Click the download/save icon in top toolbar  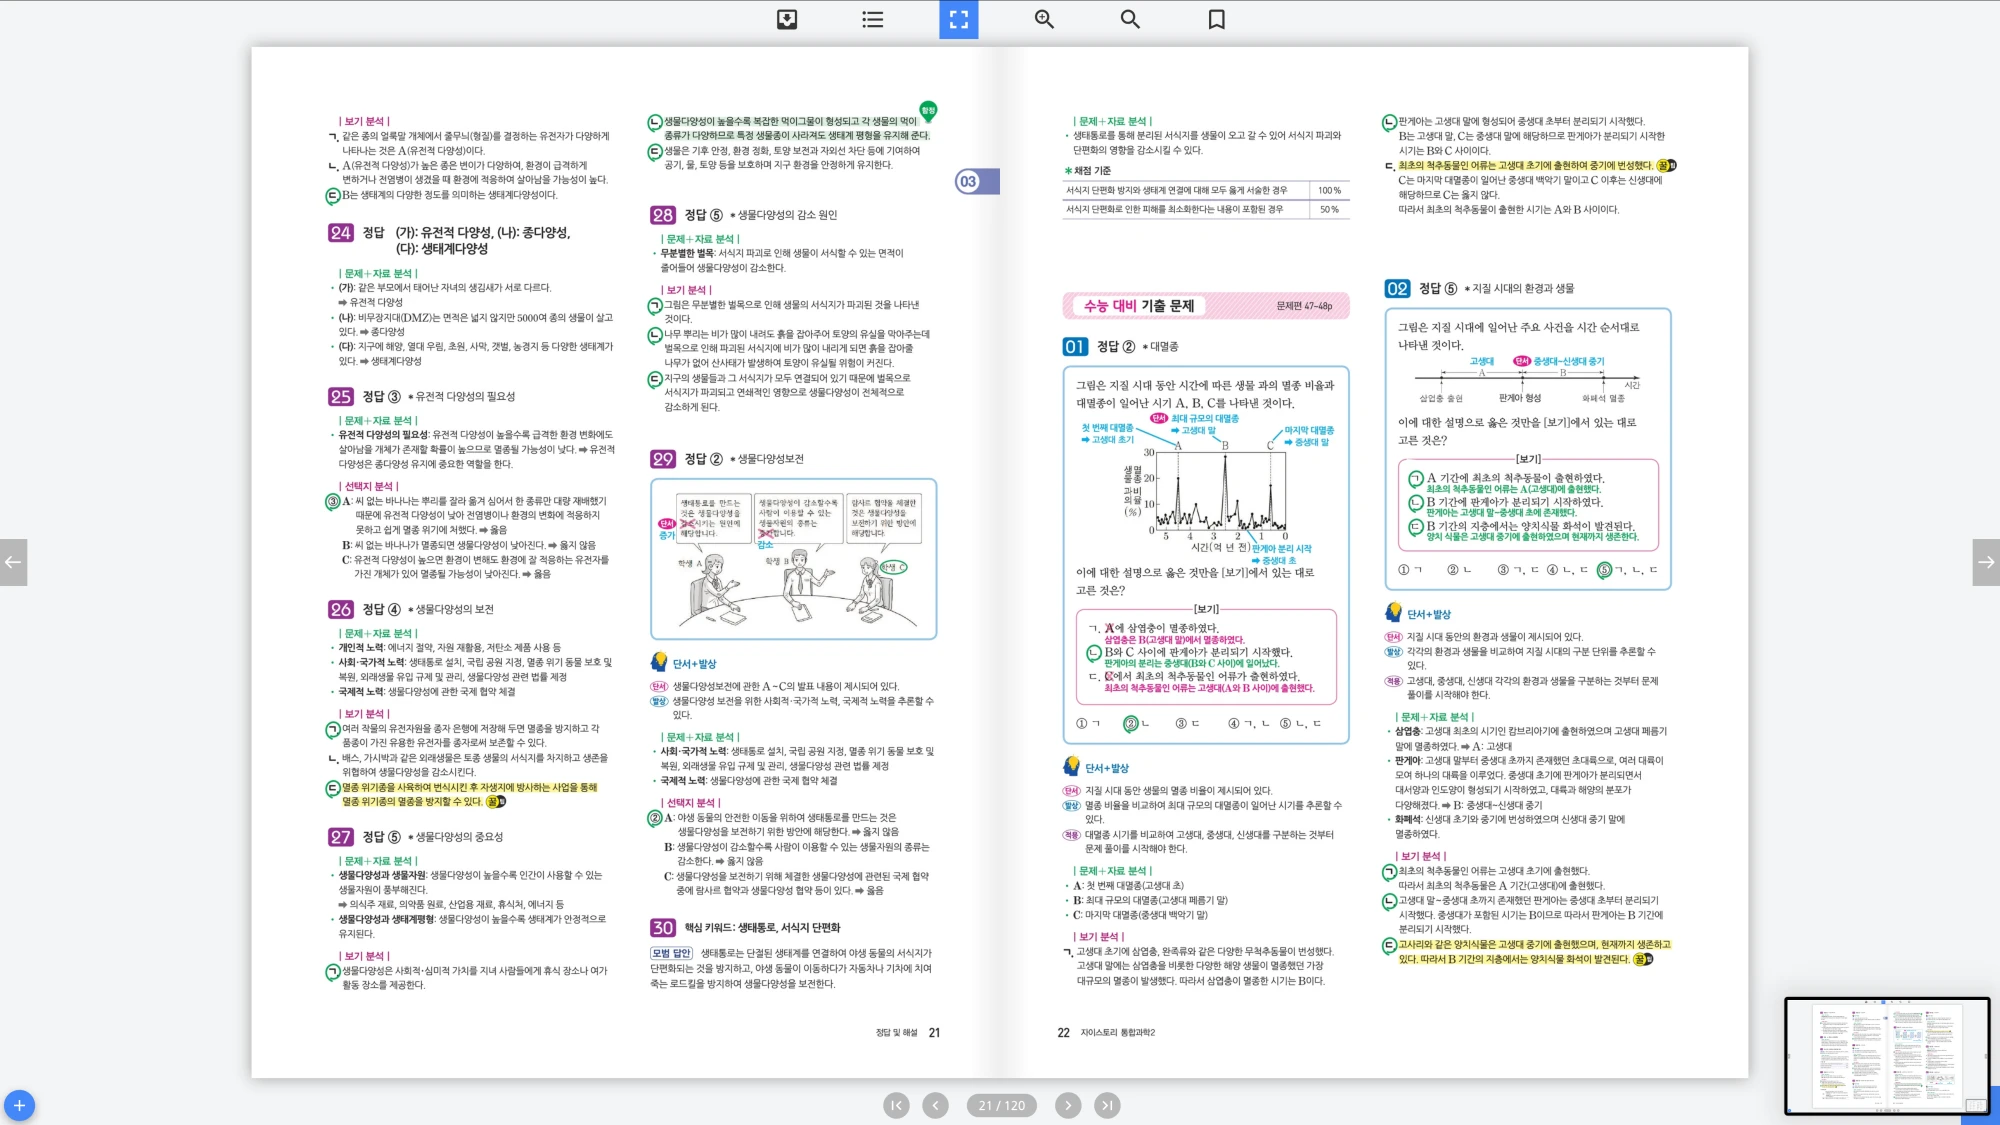787,19
